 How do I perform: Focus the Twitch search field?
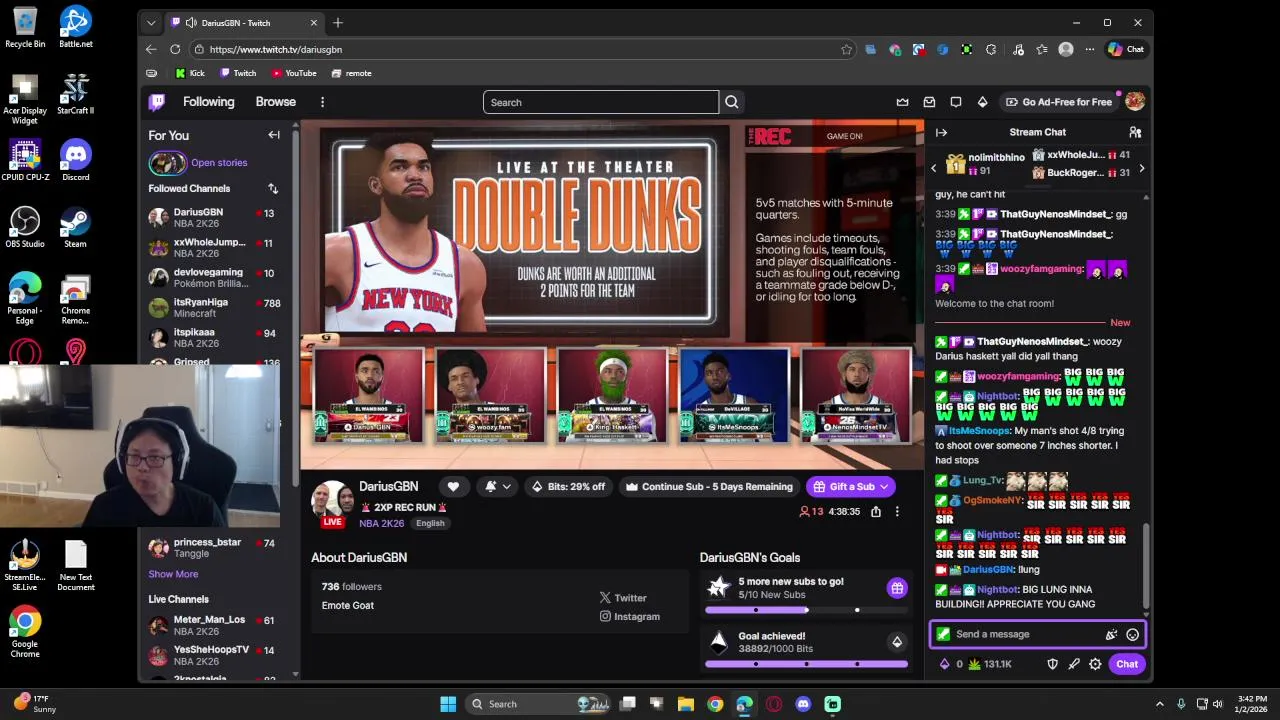pyautogui.click(x=601, y=102)
